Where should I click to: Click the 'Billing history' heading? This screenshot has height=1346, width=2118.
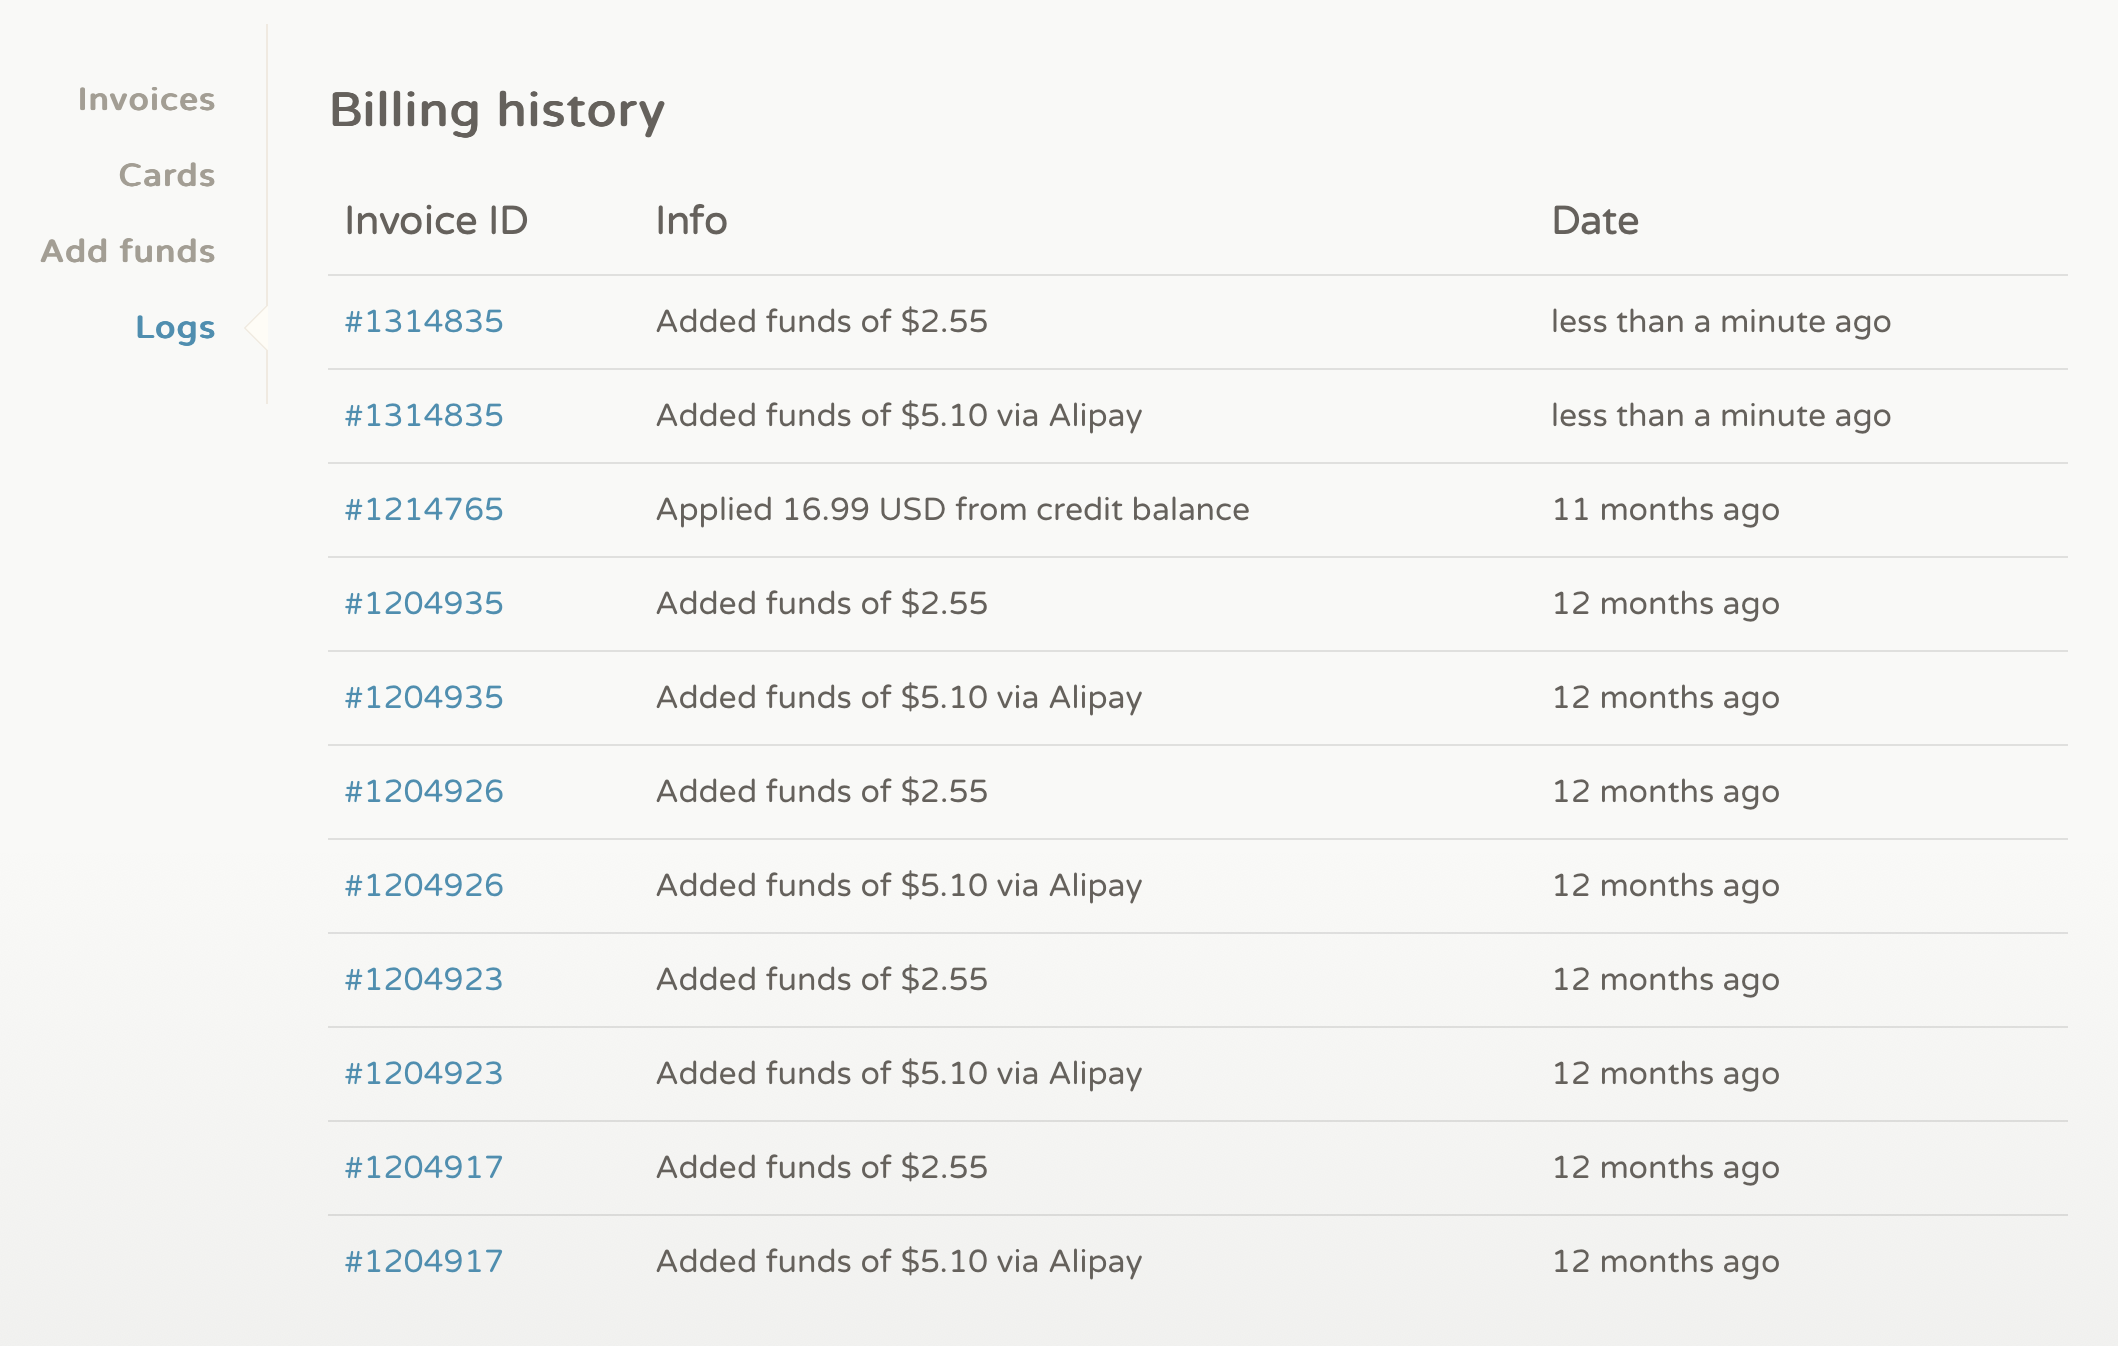point(497,111)
